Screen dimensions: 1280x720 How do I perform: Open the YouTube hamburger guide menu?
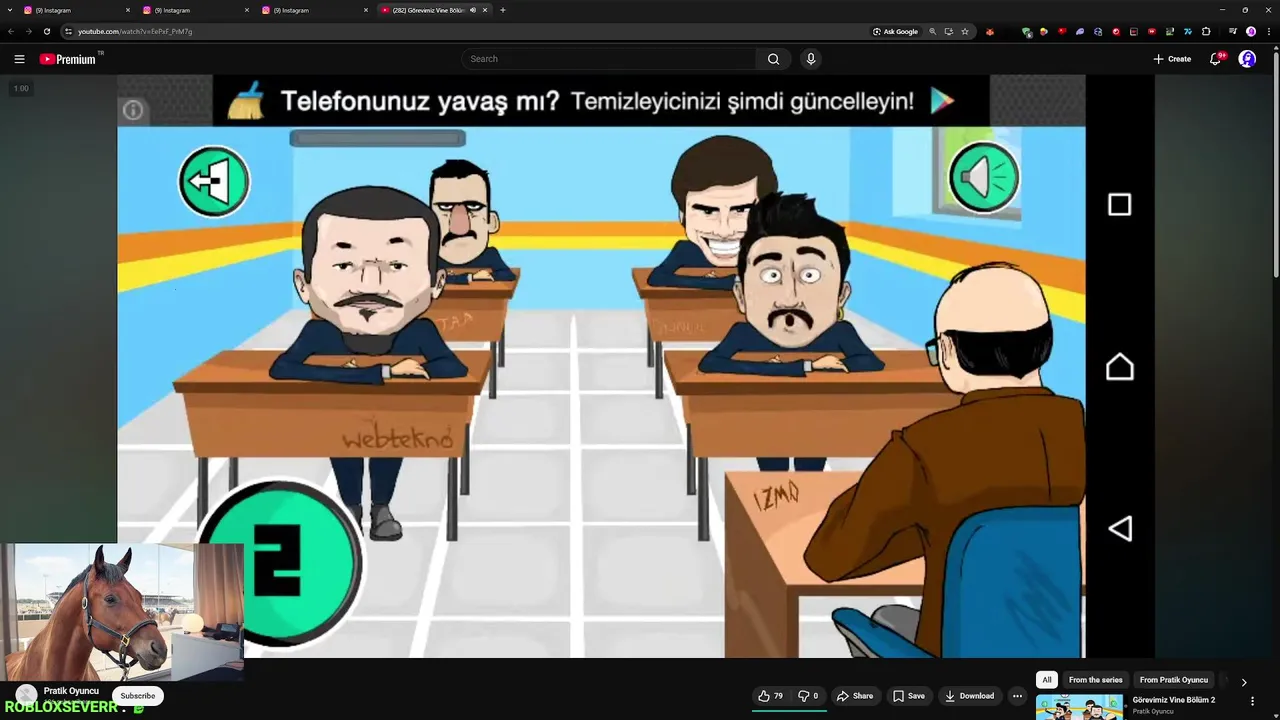pyautogui.click(x=19, y=59)
